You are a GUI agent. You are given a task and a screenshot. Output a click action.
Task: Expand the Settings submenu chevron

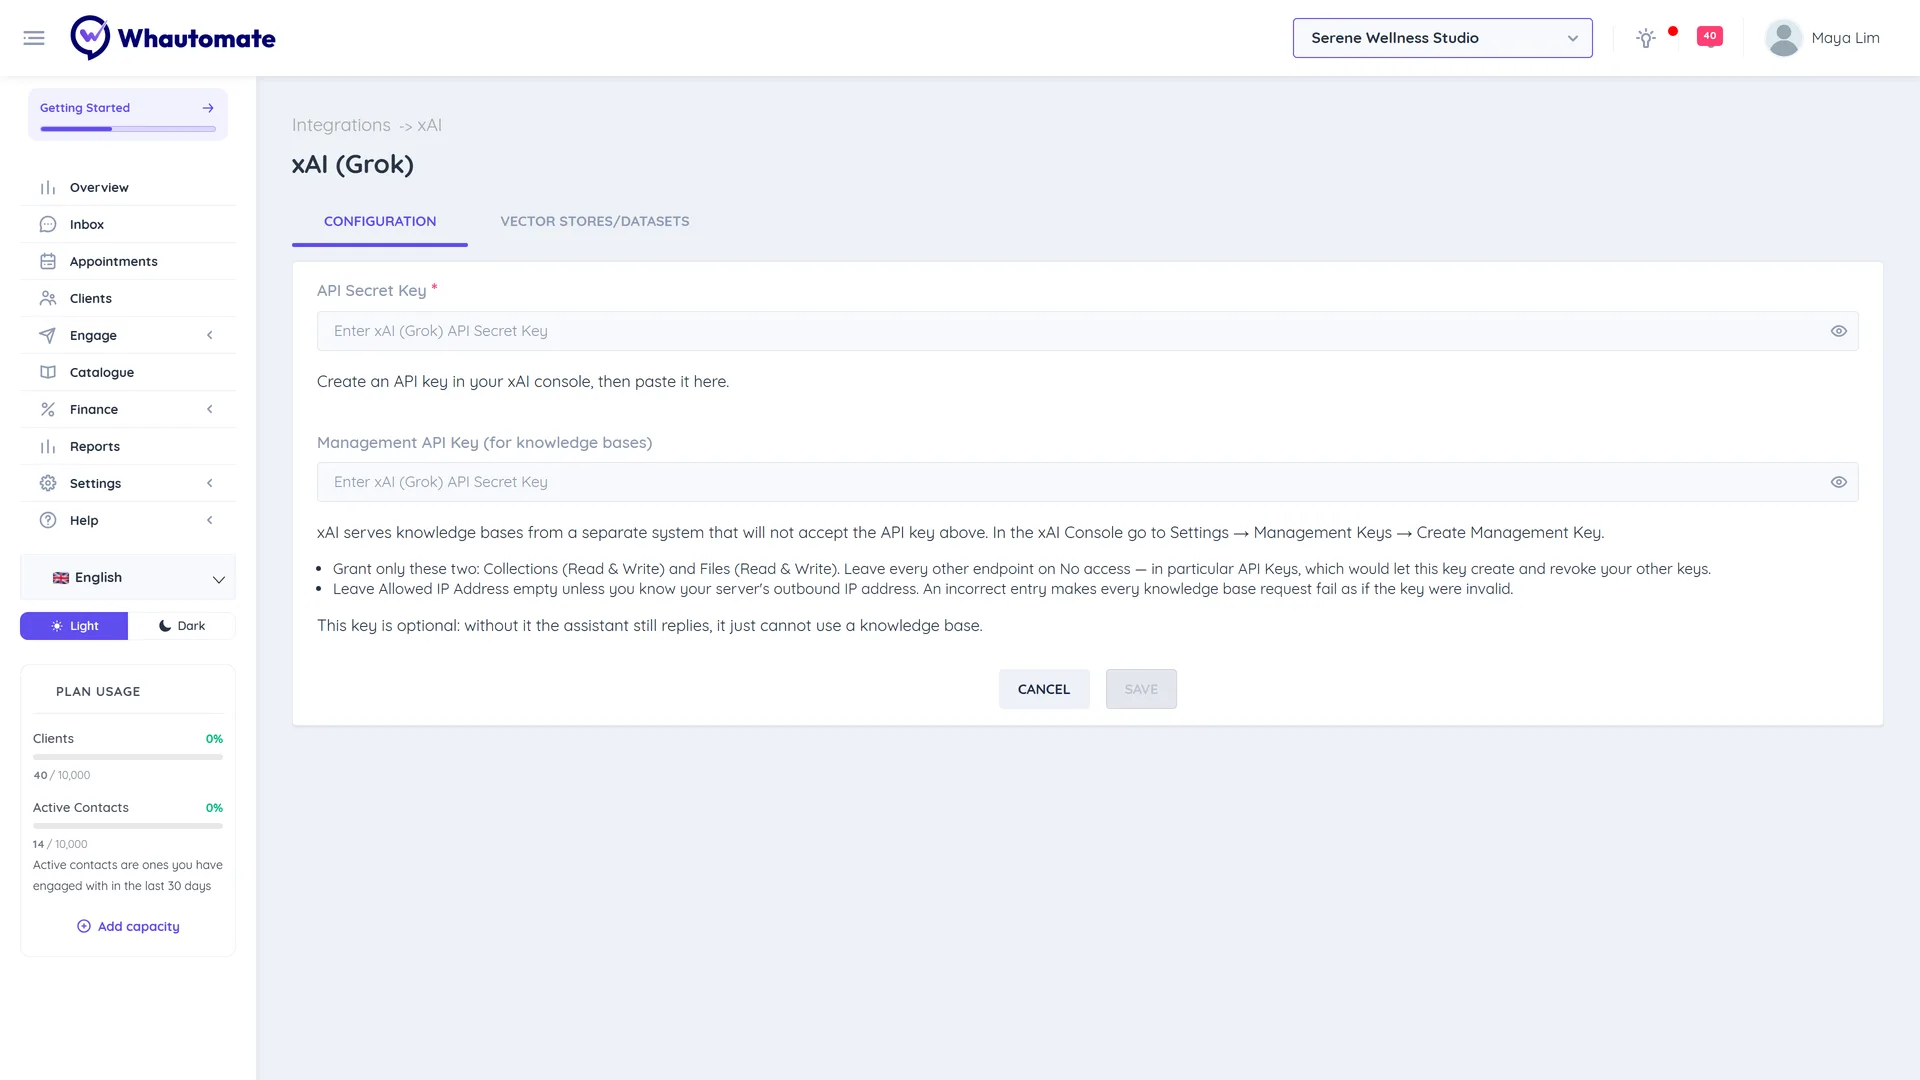pos(210,484)
